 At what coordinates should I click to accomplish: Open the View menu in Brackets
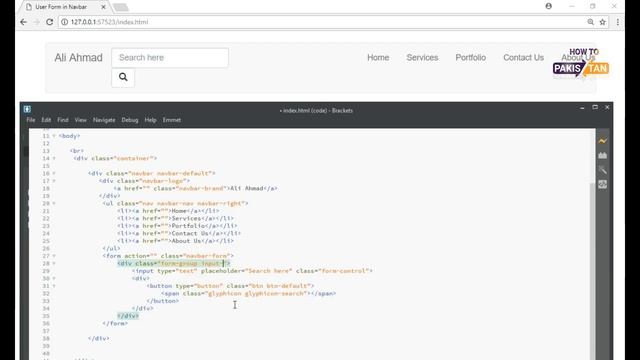[80, 120]
